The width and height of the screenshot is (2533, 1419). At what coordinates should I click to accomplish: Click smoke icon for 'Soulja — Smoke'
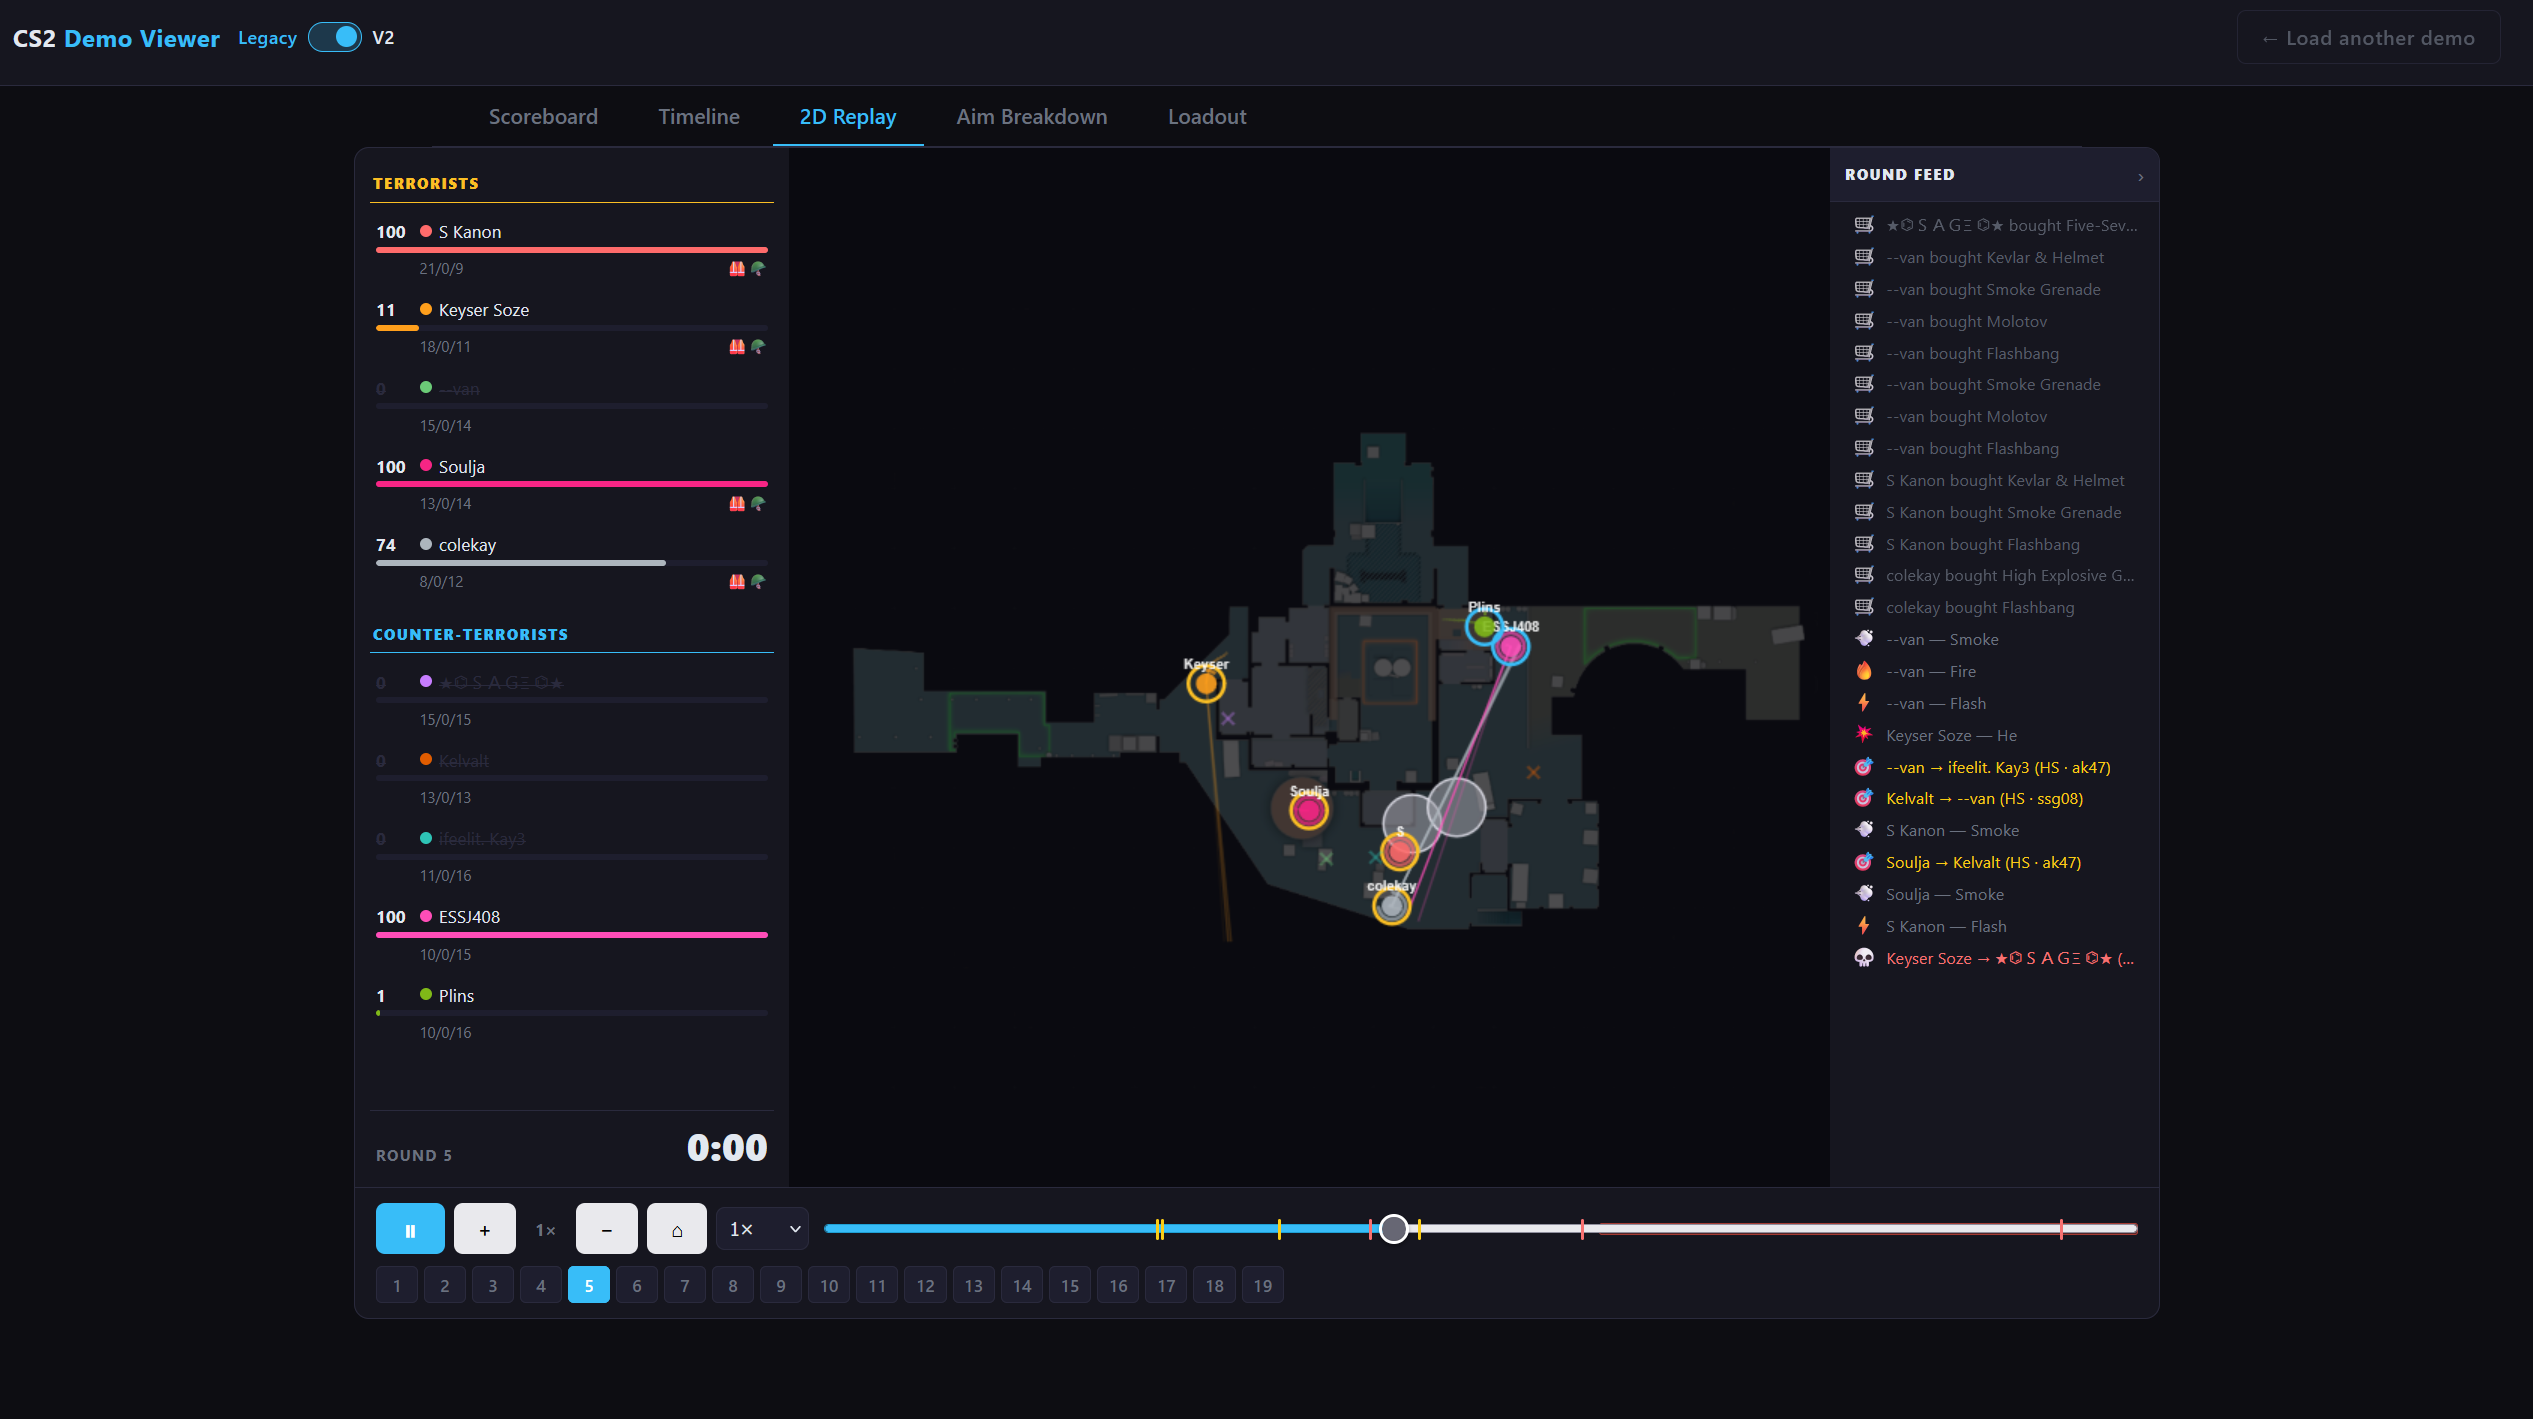1864,894
